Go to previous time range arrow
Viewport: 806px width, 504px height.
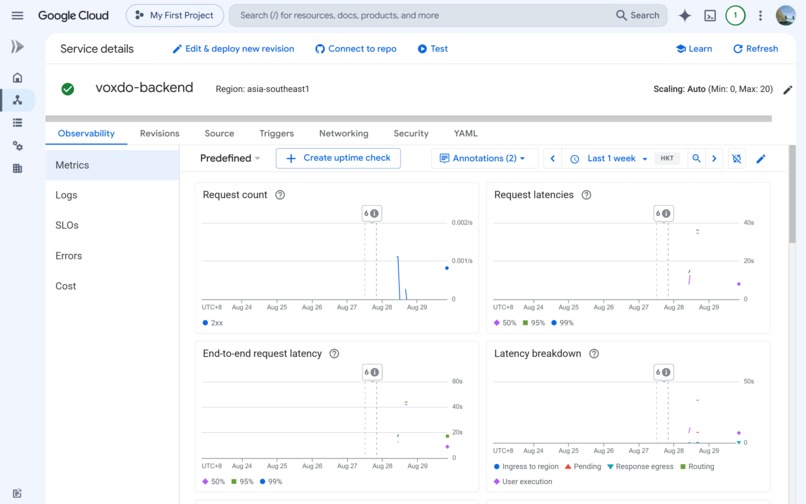[553, 158]
